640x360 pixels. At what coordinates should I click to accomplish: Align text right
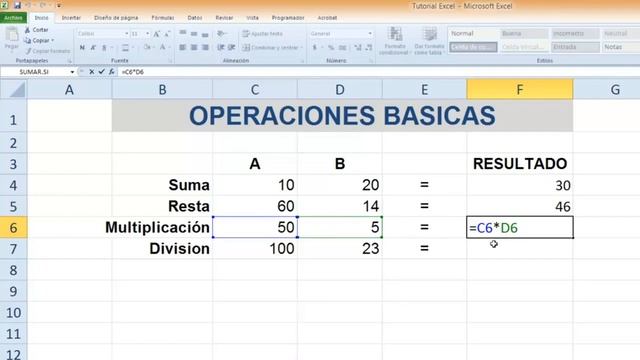205,48
